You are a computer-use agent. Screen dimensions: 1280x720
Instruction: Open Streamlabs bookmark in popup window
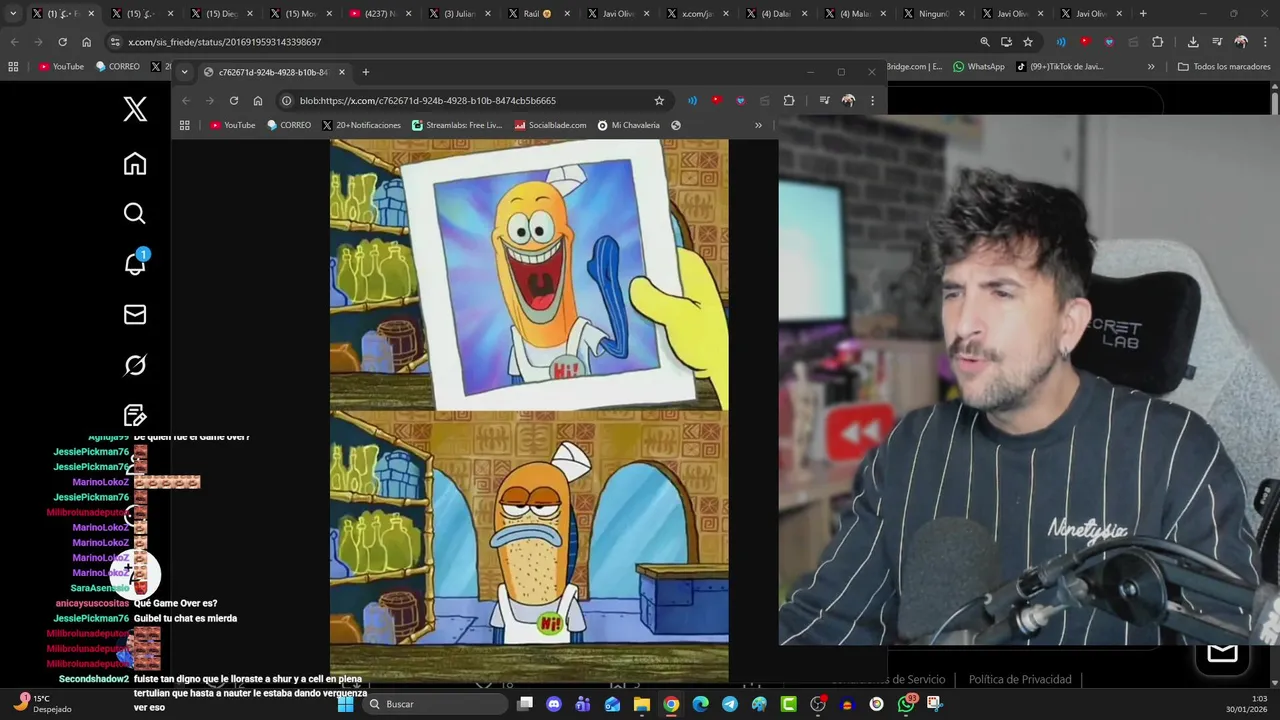click(457, 125)
